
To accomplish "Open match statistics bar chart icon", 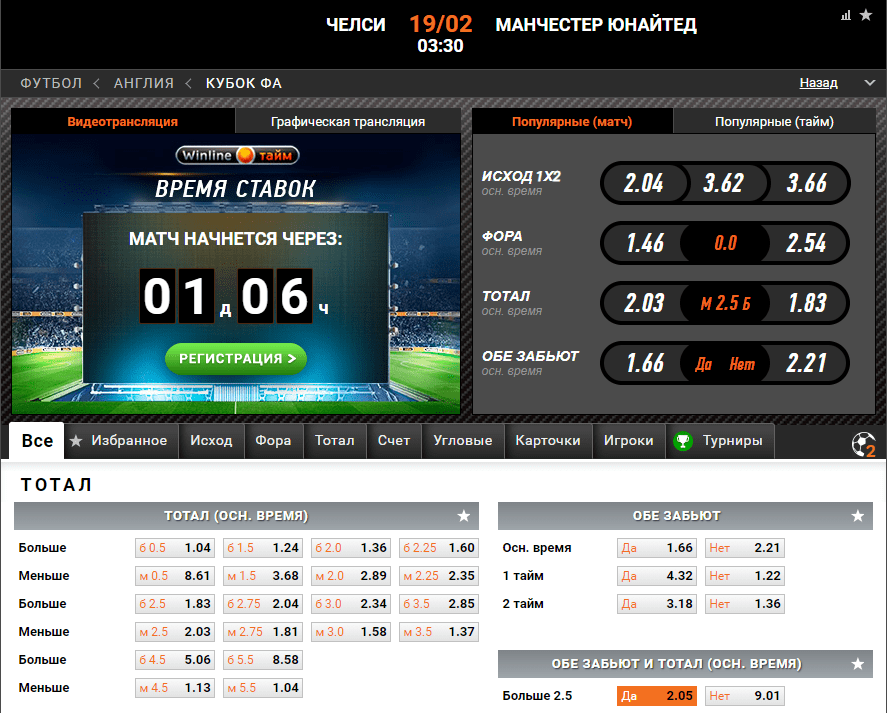I will (846, 15).
